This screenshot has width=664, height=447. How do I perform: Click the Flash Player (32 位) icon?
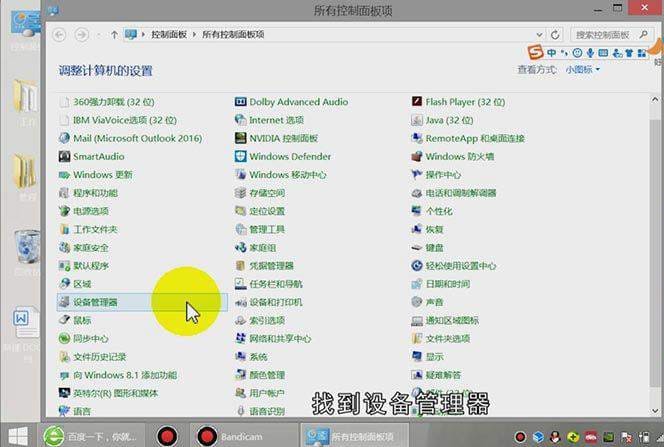417,101
